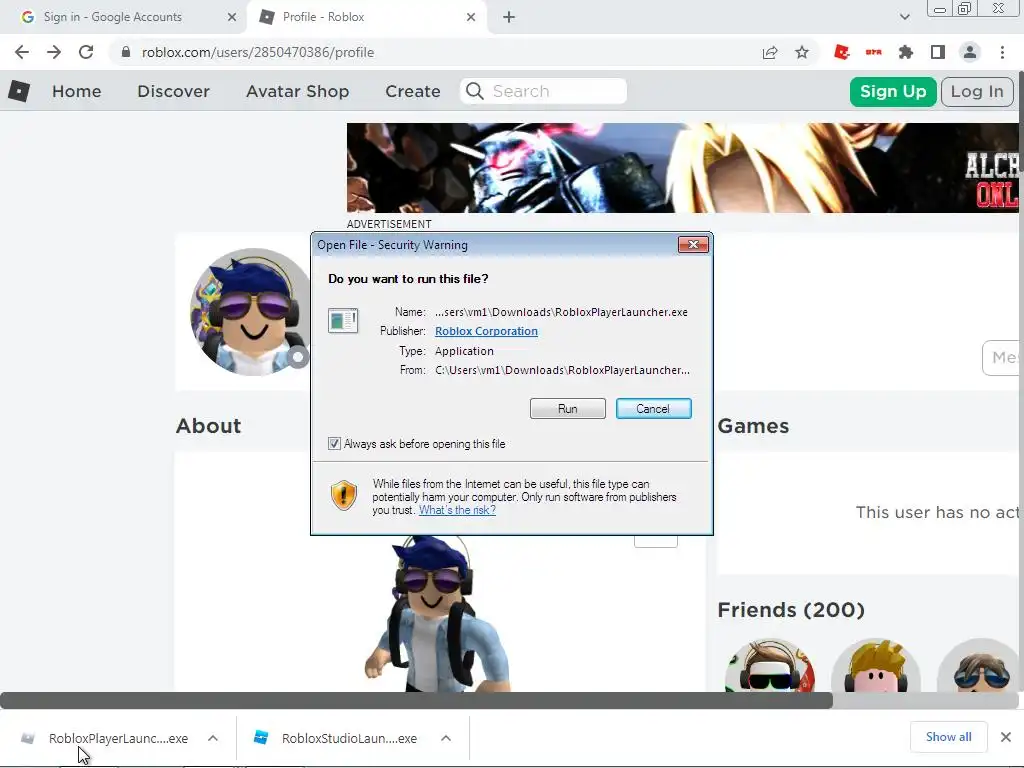Select the Profile - Roblox tab

pos(366,17)
